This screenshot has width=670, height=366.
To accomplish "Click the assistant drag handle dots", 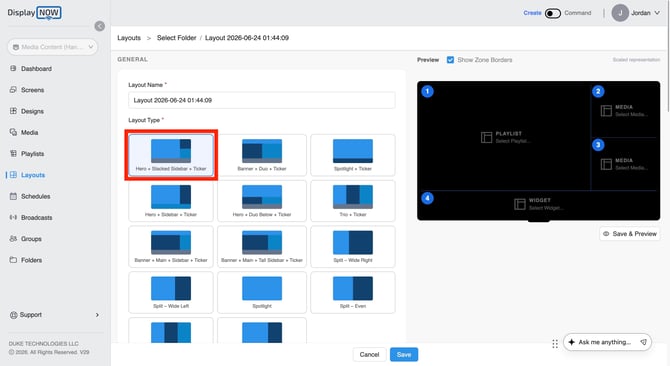I will 555,344.
